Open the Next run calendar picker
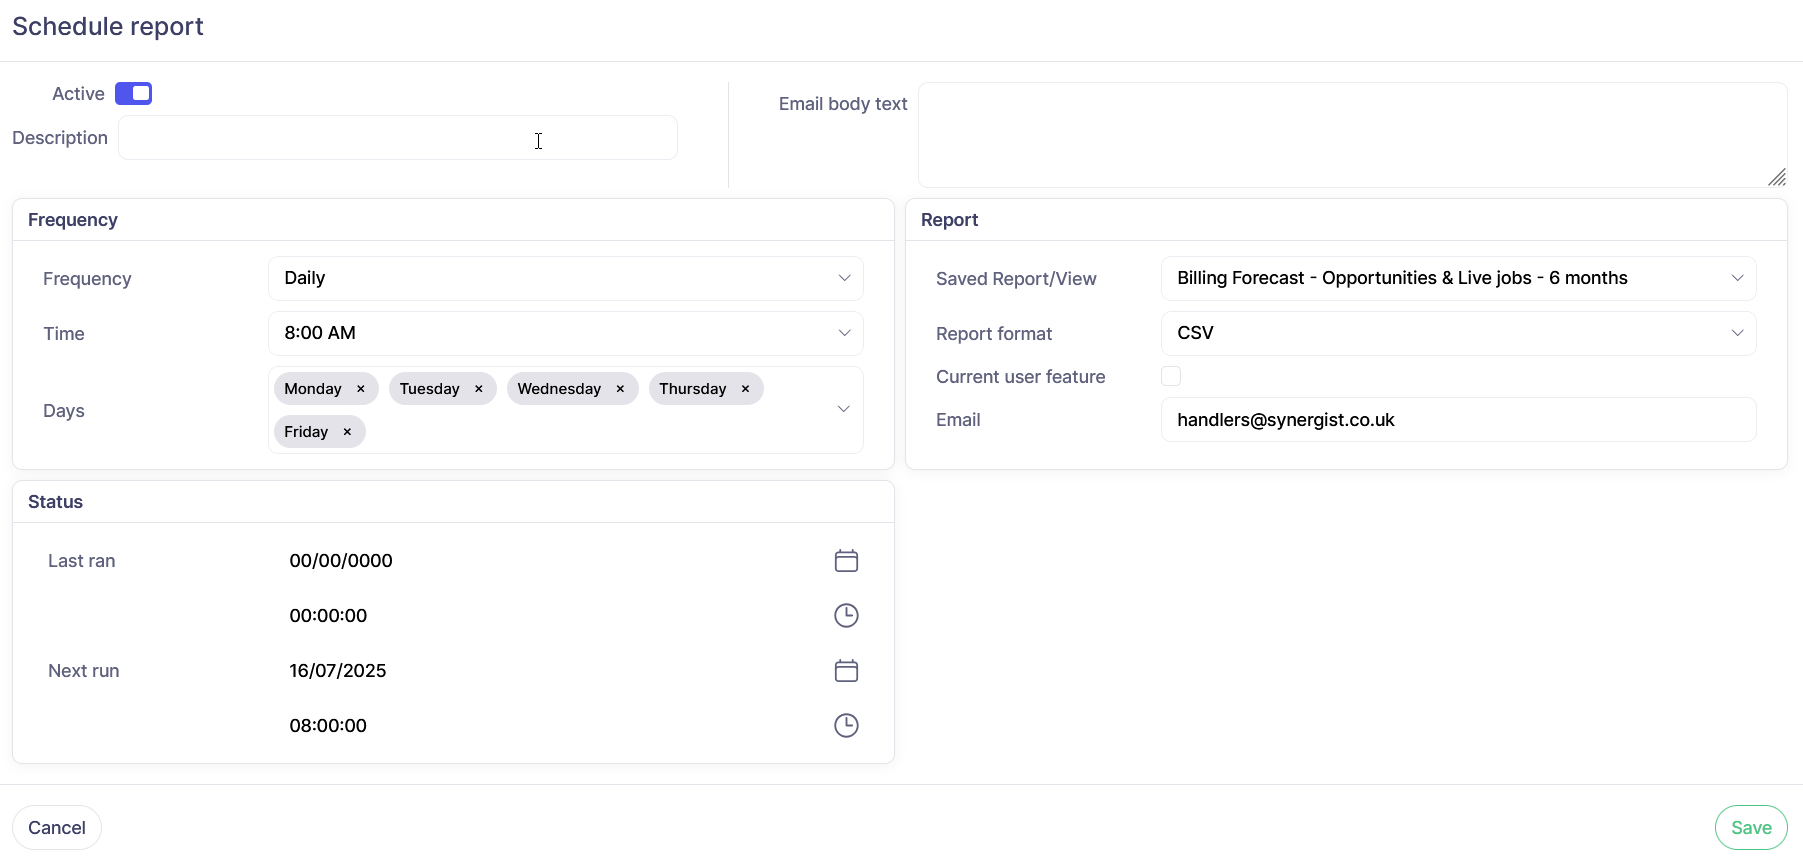 click(x=846, y=671)
